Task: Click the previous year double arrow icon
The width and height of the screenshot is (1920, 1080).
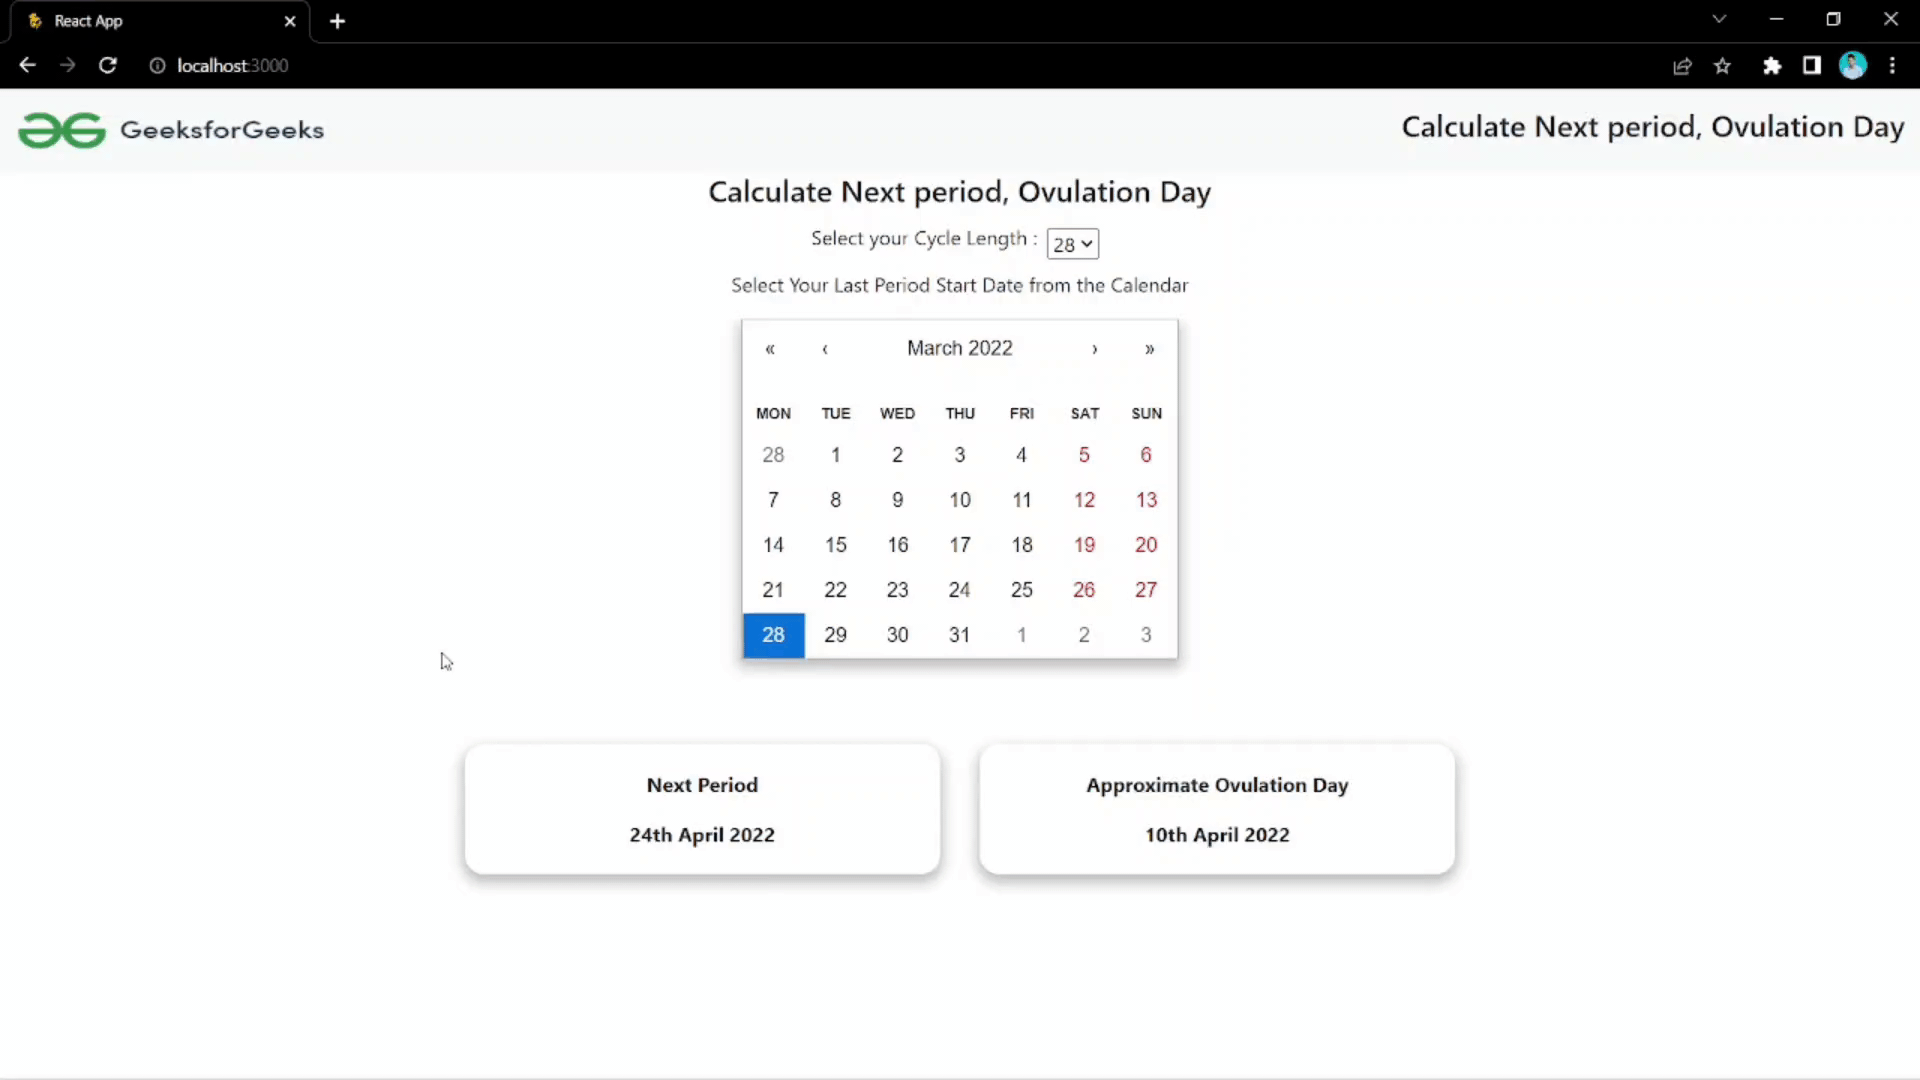Action: click(770, 348)
